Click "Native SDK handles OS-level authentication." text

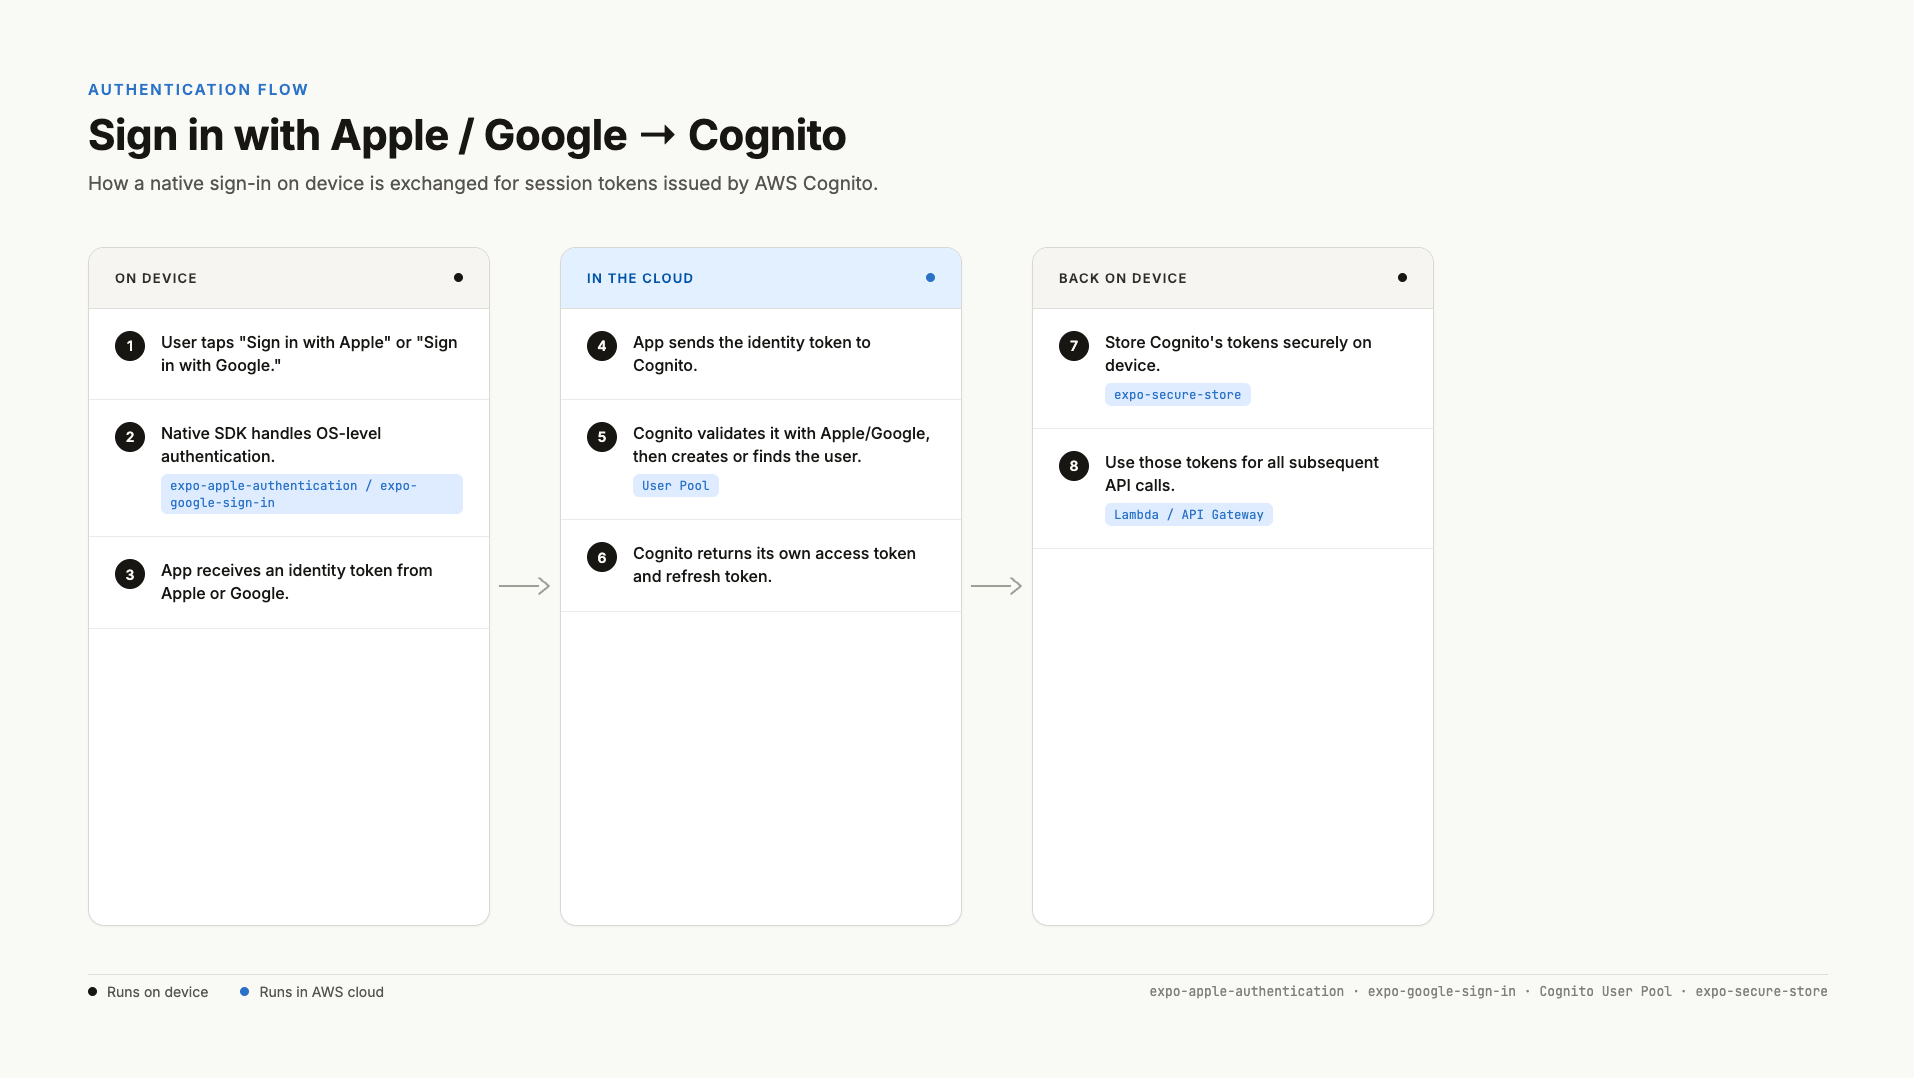(x=271, y=445)
